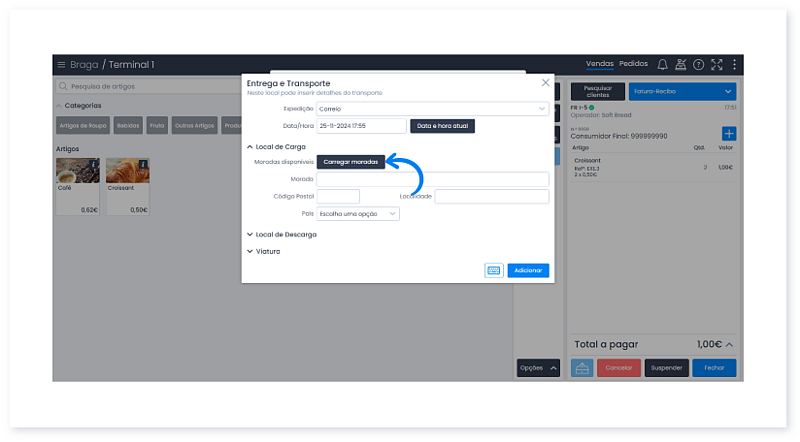Close the Entrega e Transporte dialog

(x=545, y=83)
